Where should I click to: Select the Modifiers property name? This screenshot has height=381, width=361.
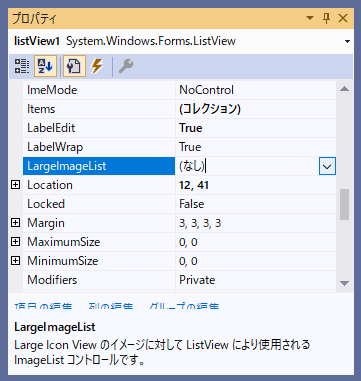(x=52, y=280)
